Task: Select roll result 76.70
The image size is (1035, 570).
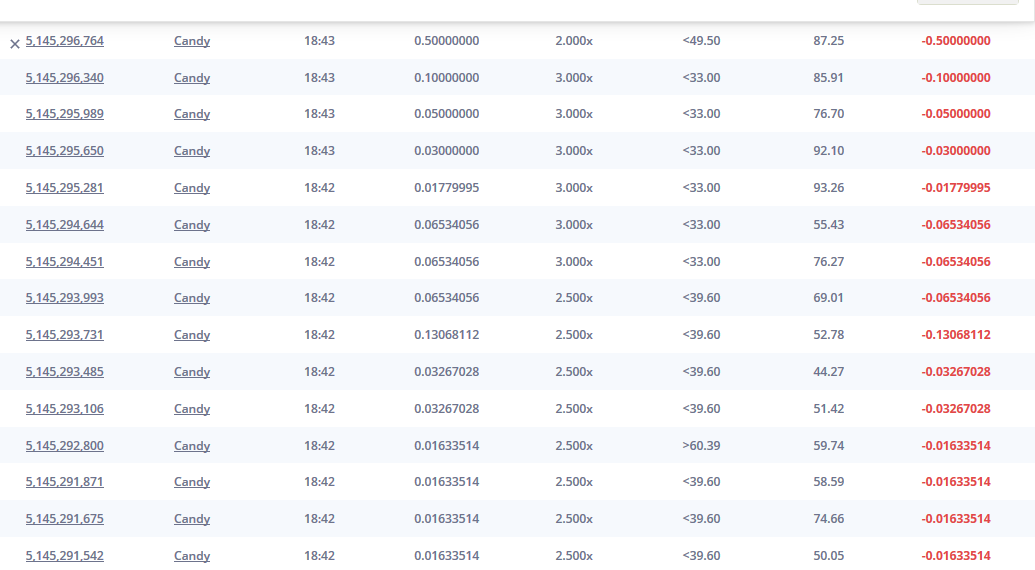Action: pos(828,114)
